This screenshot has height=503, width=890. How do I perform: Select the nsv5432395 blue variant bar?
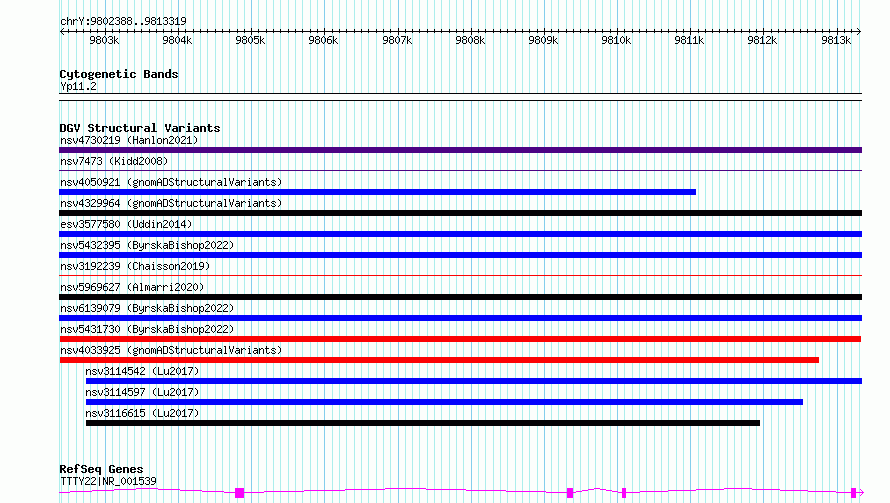460,255
